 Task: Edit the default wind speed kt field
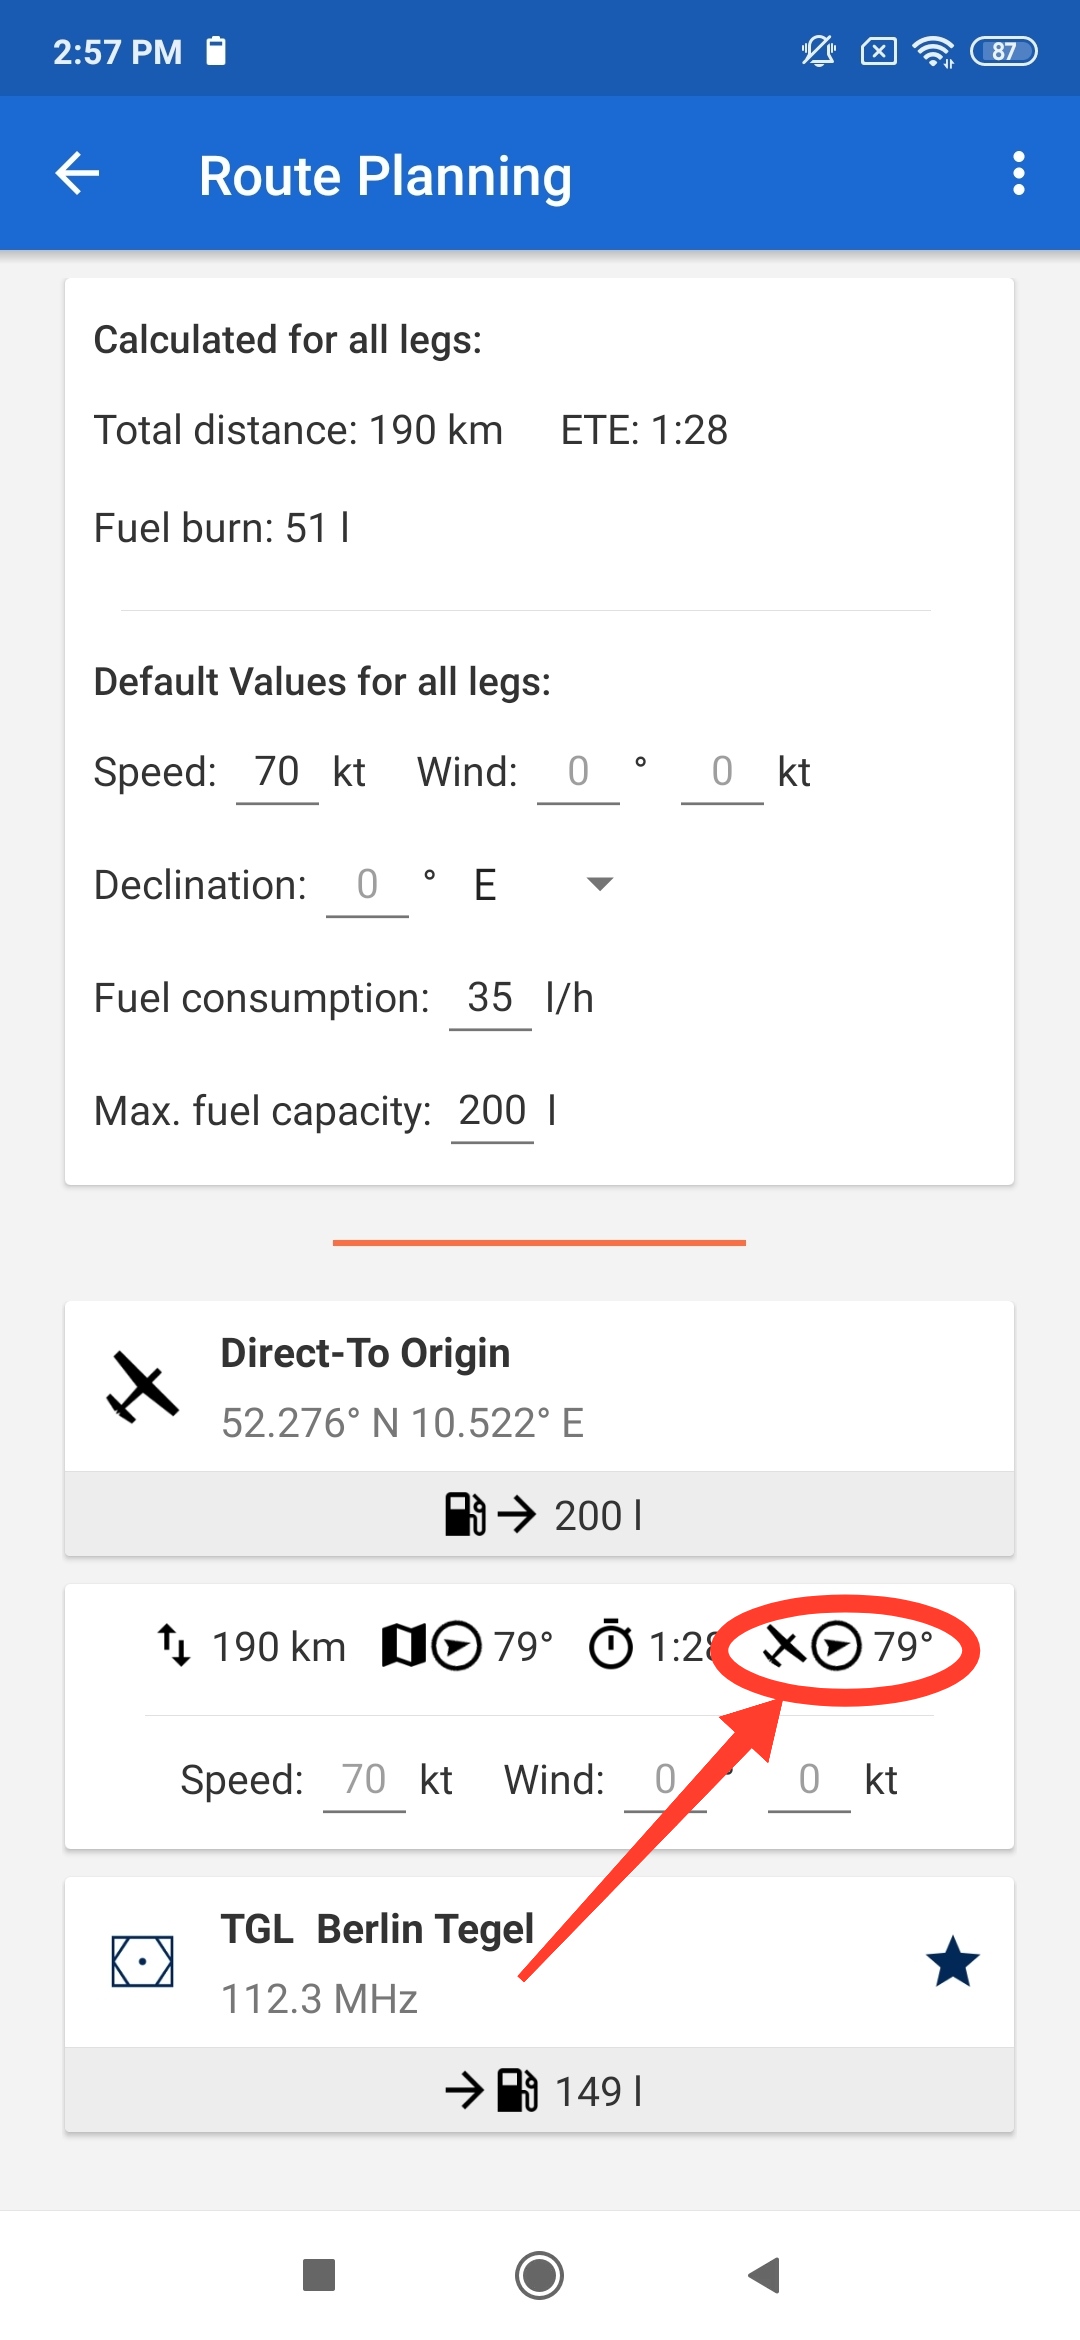click(722, 772)
